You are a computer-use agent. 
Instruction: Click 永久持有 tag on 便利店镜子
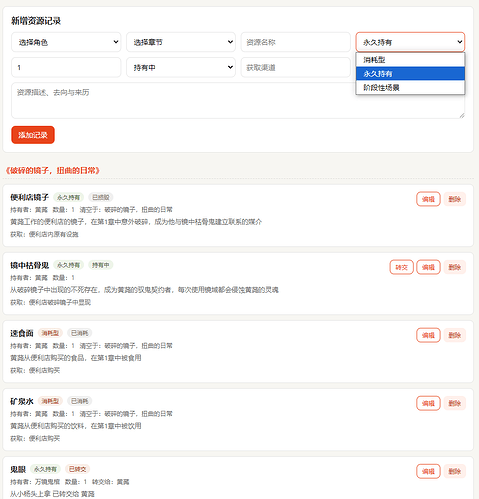click(68, 197)
